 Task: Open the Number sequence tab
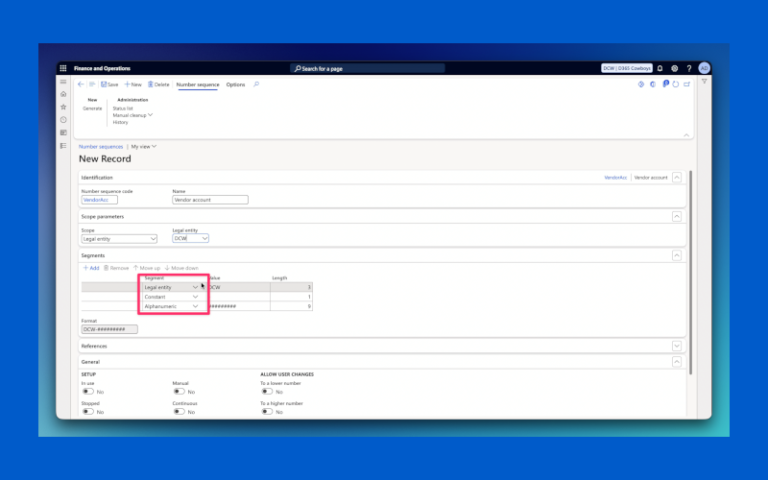(197, 84)
